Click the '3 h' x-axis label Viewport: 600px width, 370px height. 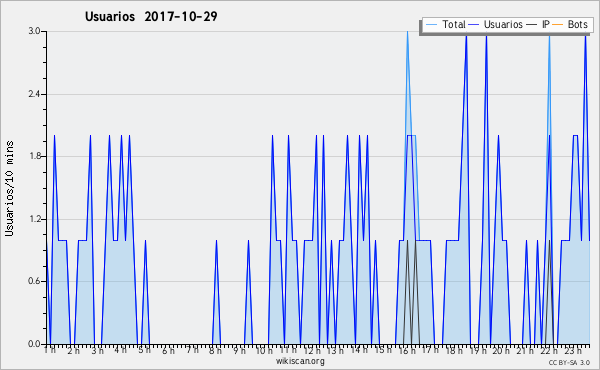(97, 350)
